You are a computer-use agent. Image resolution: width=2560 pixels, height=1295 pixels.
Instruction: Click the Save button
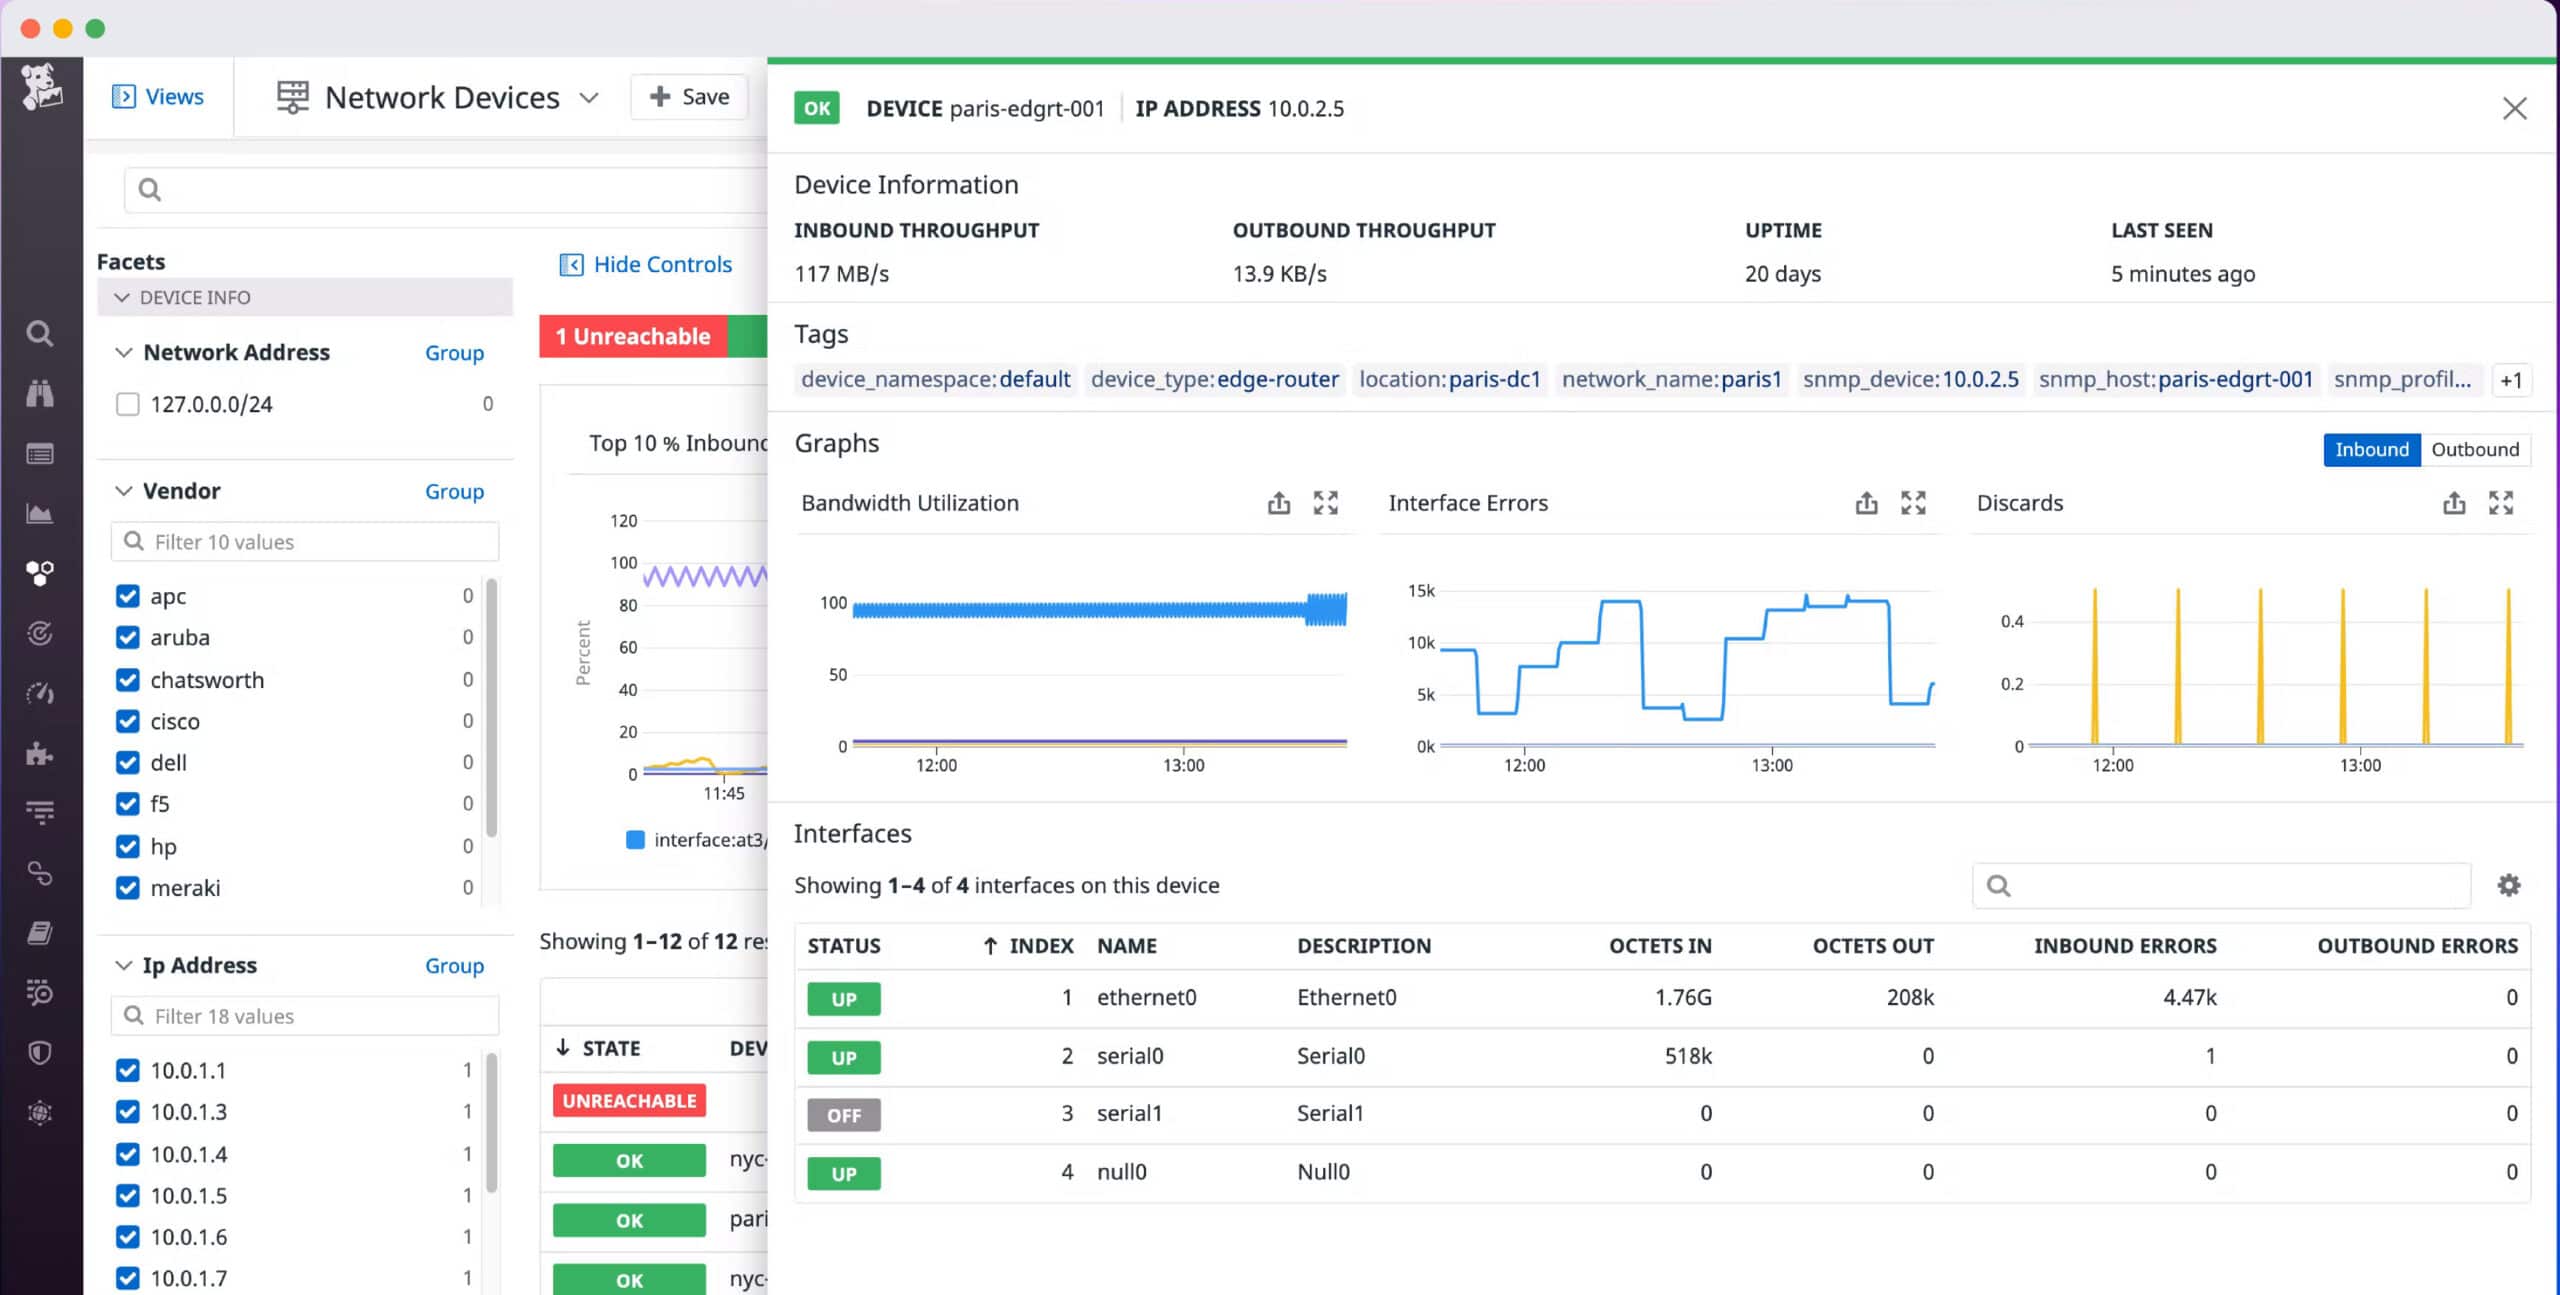pos(689,97)
